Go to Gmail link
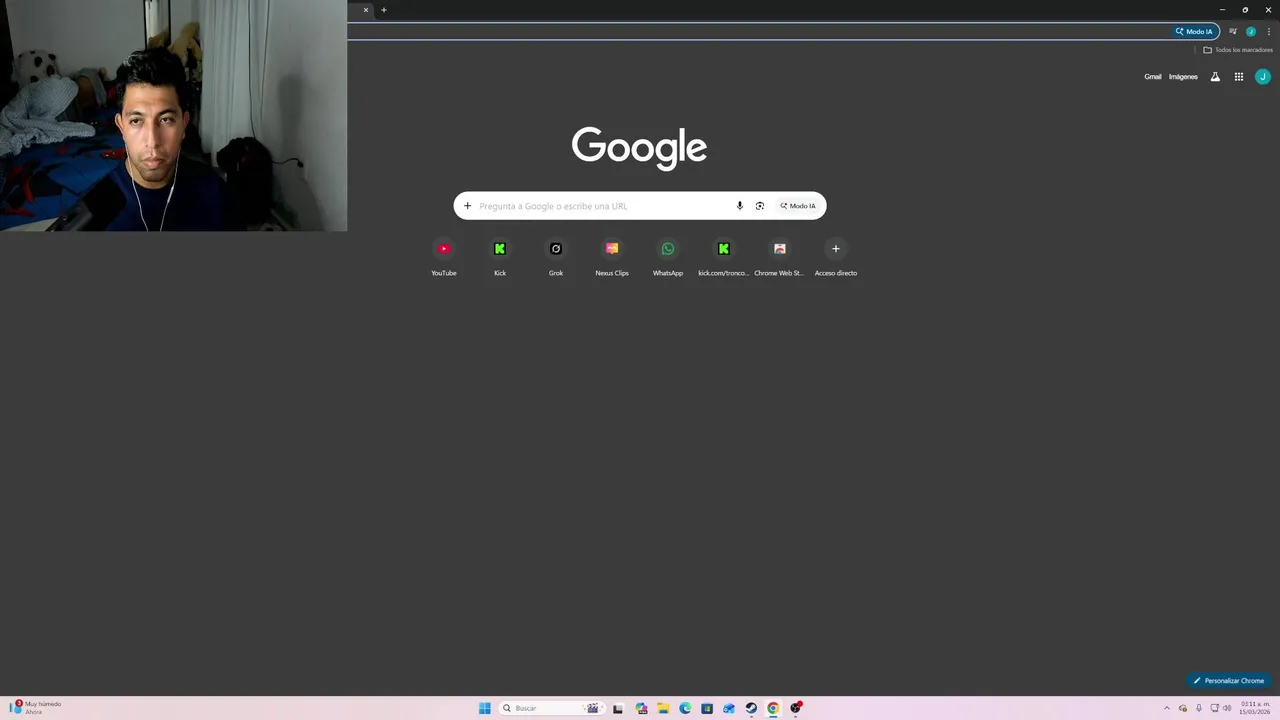Viewport: 1280px width, 720px height. coord(1153,77)
